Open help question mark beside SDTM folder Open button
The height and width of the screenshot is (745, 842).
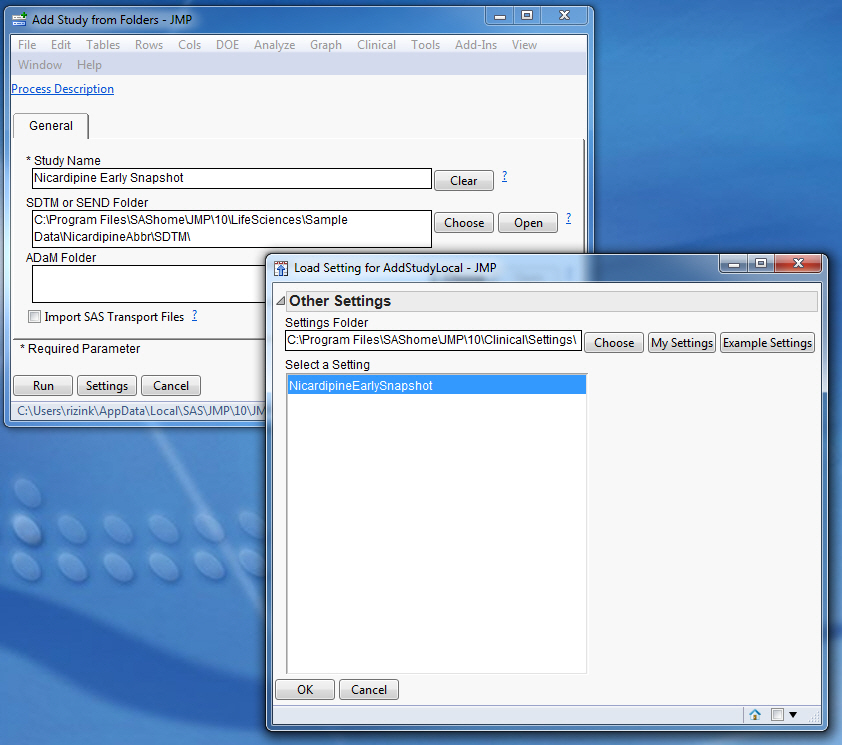click(569, 218)
